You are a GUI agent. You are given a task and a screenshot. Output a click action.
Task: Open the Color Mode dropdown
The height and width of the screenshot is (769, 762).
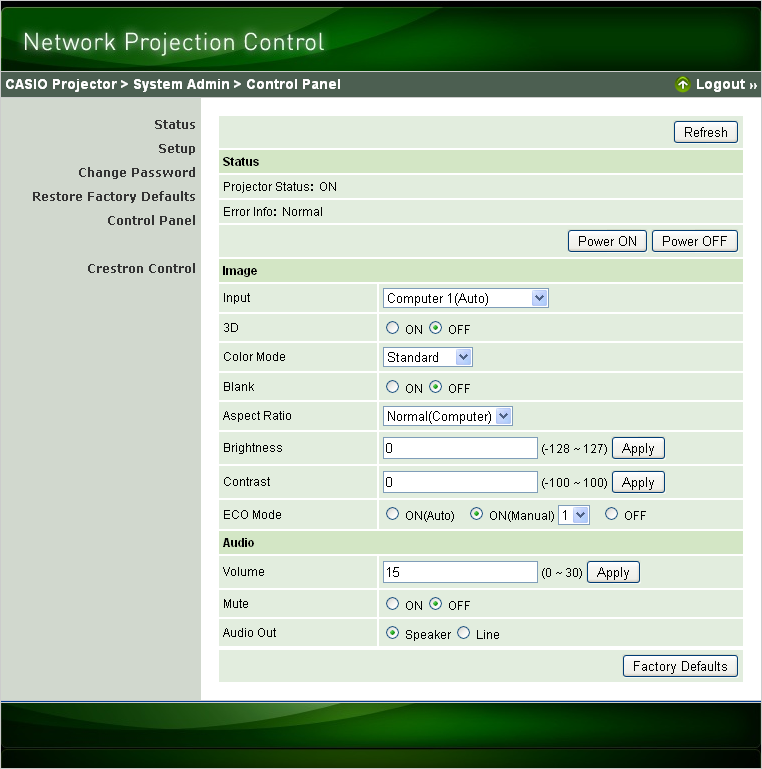(x=427, y=358)
